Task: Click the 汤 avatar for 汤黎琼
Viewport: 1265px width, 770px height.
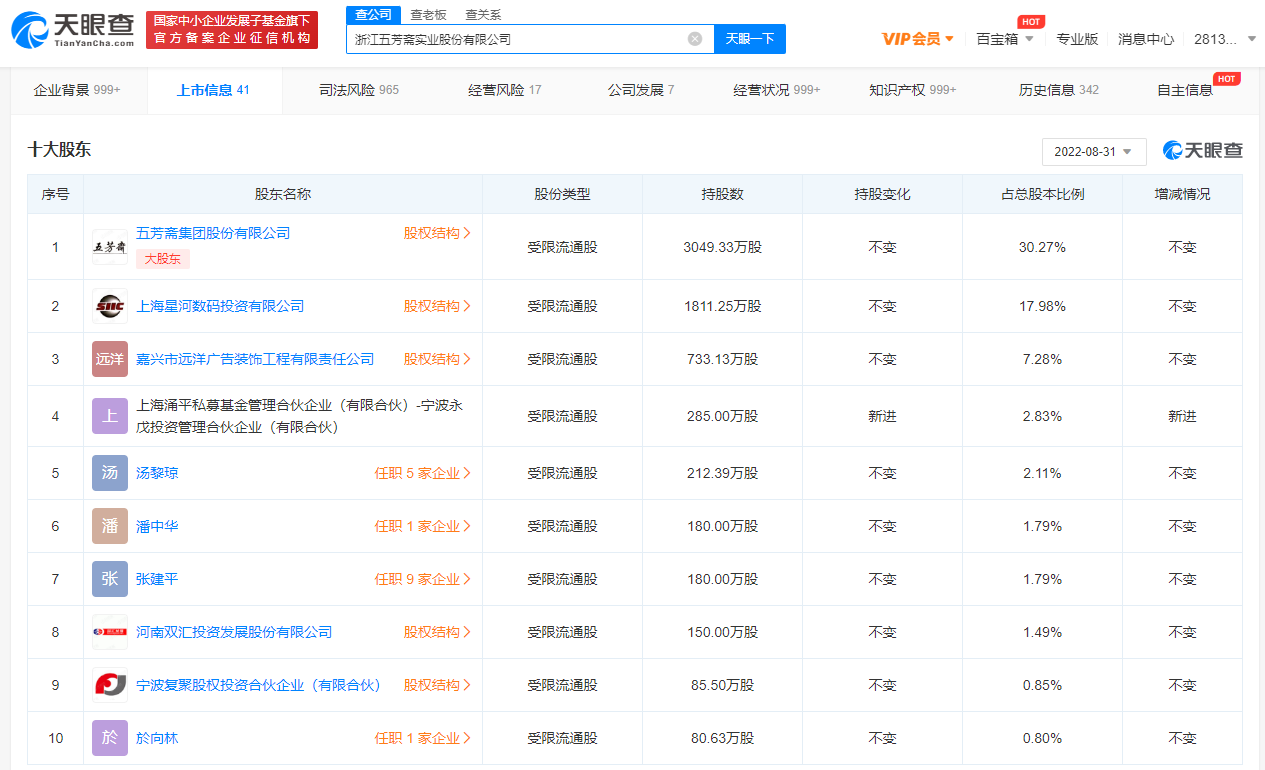Action: click(x=110, y=473)
